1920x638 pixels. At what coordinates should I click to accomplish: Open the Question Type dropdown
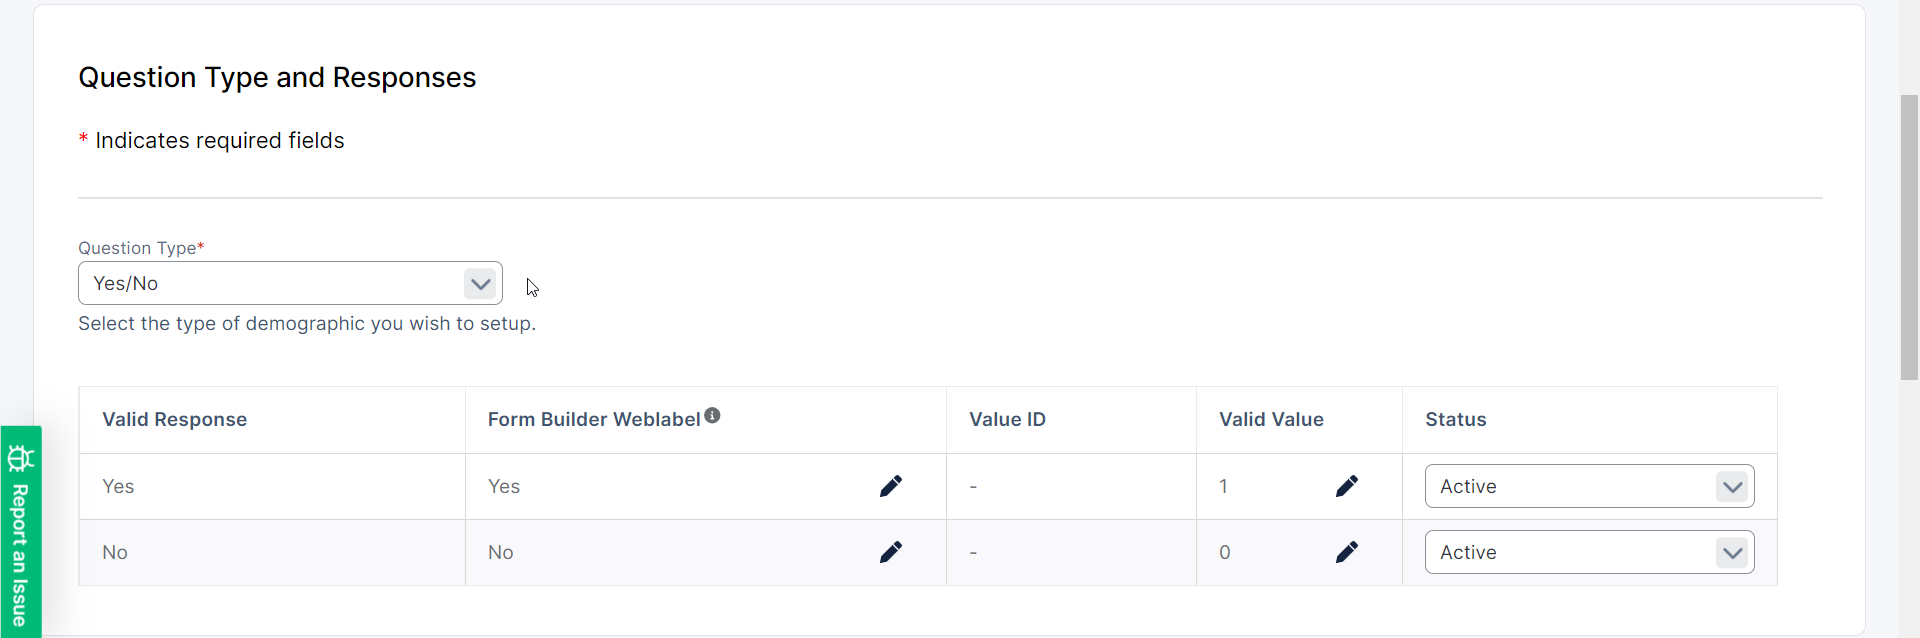tap(290, 283)
